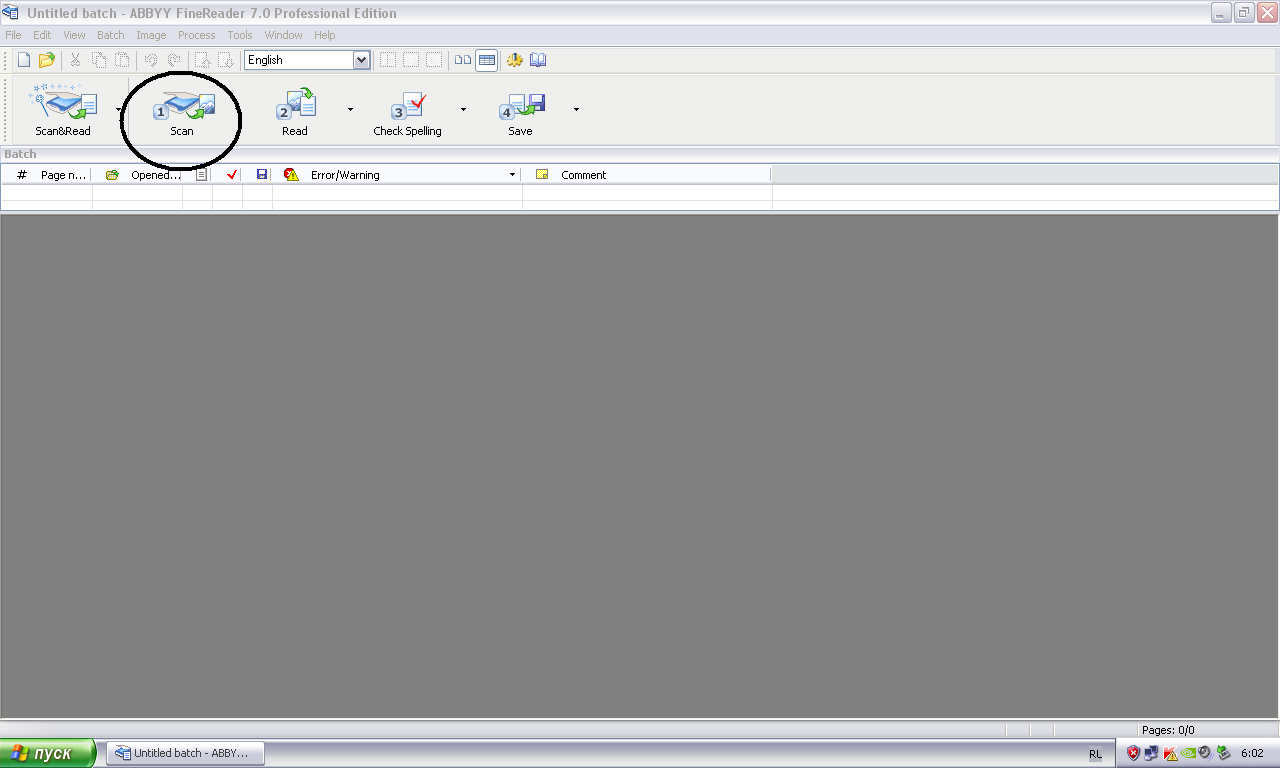Switch to details batch view icon
1280x768 pixels.
click(x=486, y=60)
